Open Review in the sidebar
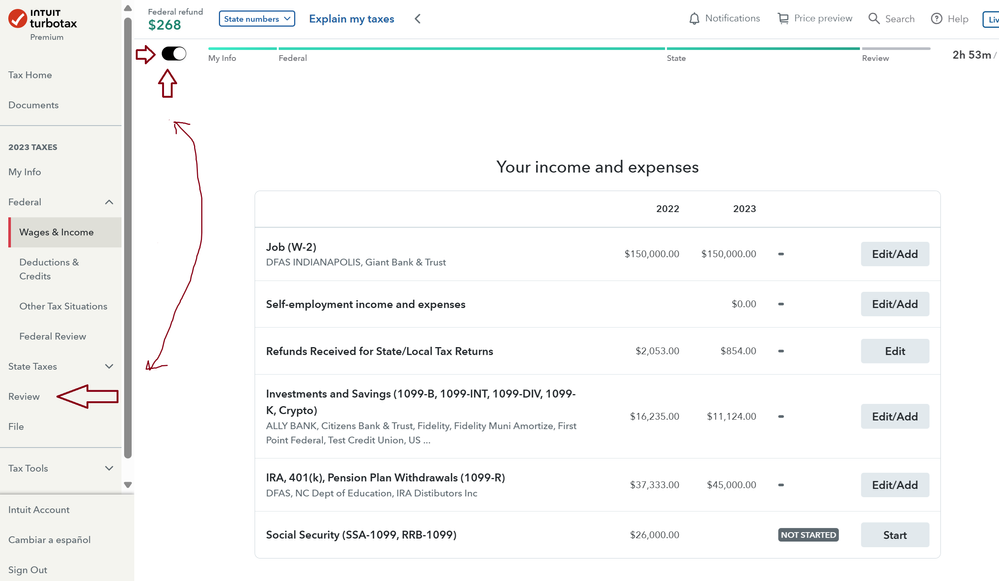This screenshot has height=581, width=999. 24,396
